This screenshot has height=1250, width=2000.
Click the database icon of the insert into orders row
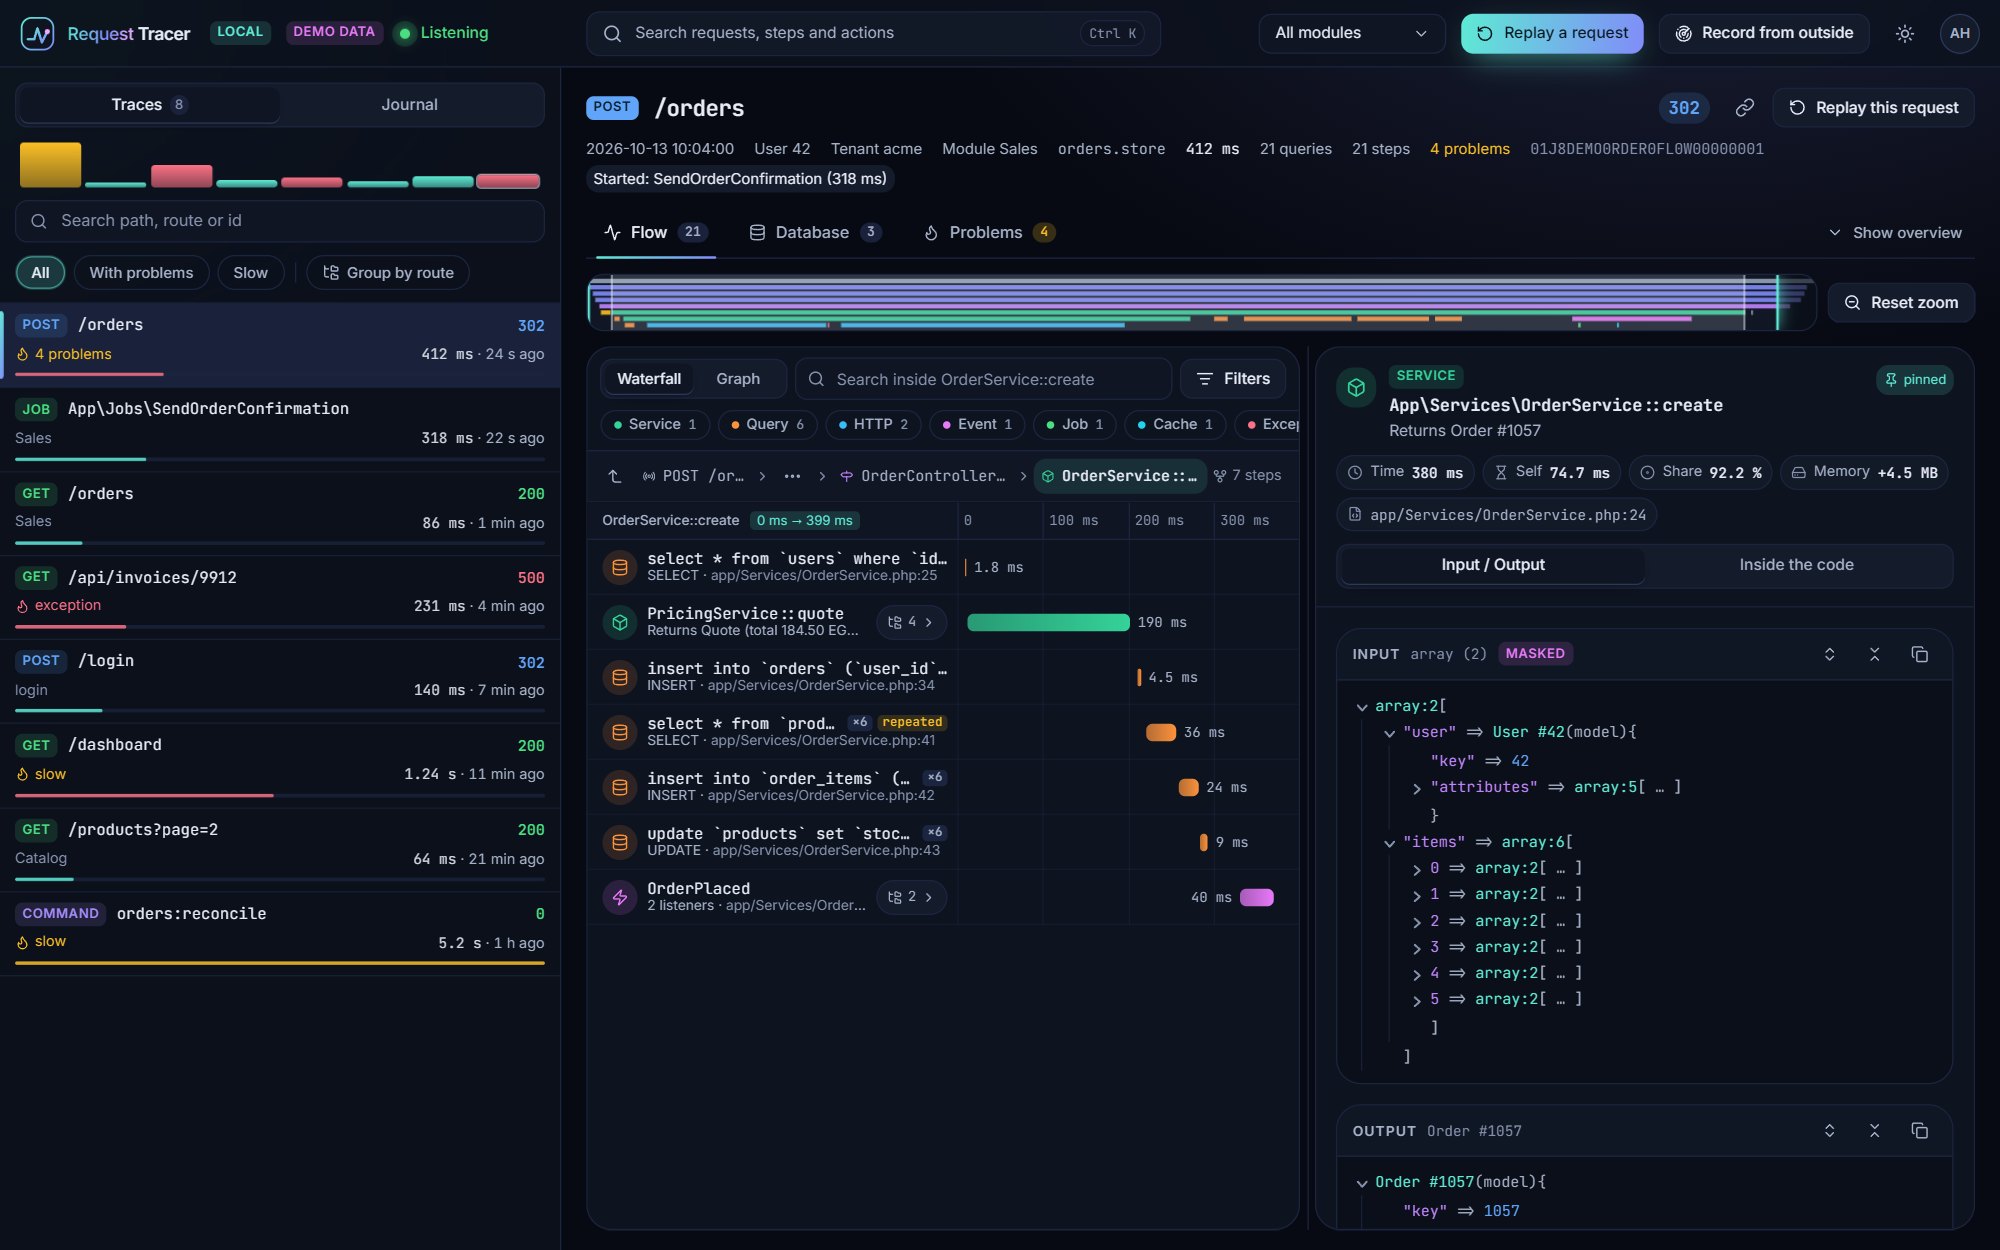coord(620,677)
